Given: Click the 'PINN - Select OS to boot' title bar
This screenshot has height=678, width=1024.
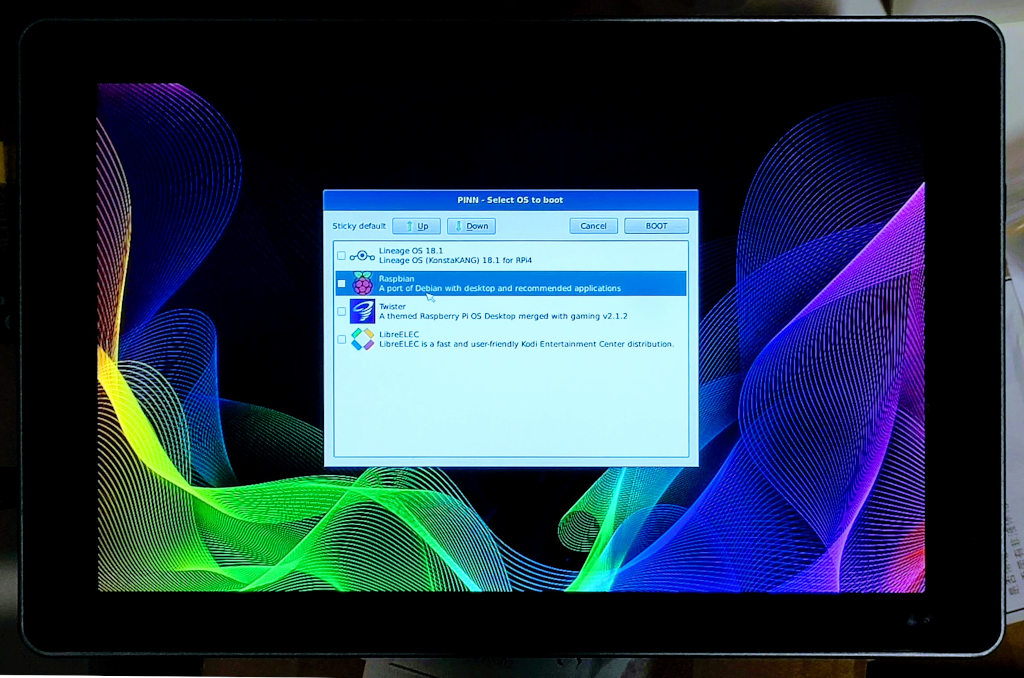Looking at the screenshot, I should tap(511, 200).
